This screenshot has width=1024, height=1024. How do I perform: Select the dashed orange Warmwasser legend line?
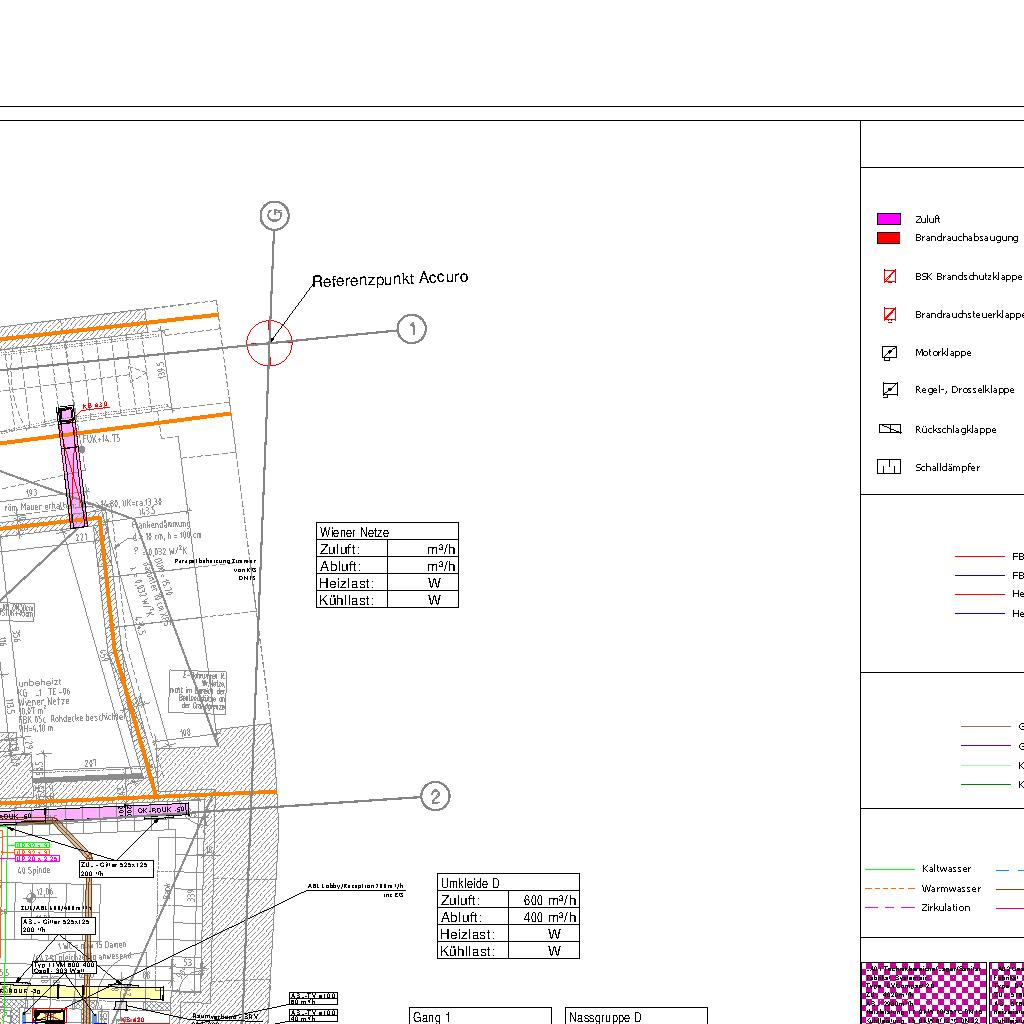pyautogui.click(x=889, y=888)
